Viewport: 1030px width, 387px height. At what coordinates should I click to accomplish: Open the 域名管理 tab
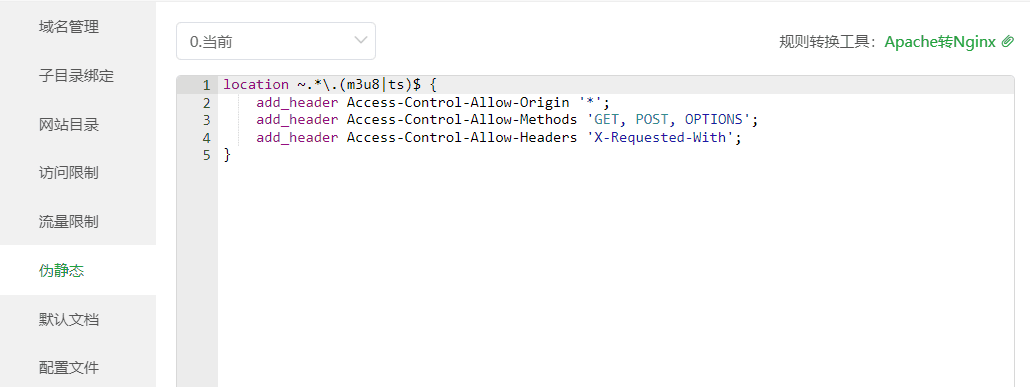pyautogui.click(x=69, y=27)
